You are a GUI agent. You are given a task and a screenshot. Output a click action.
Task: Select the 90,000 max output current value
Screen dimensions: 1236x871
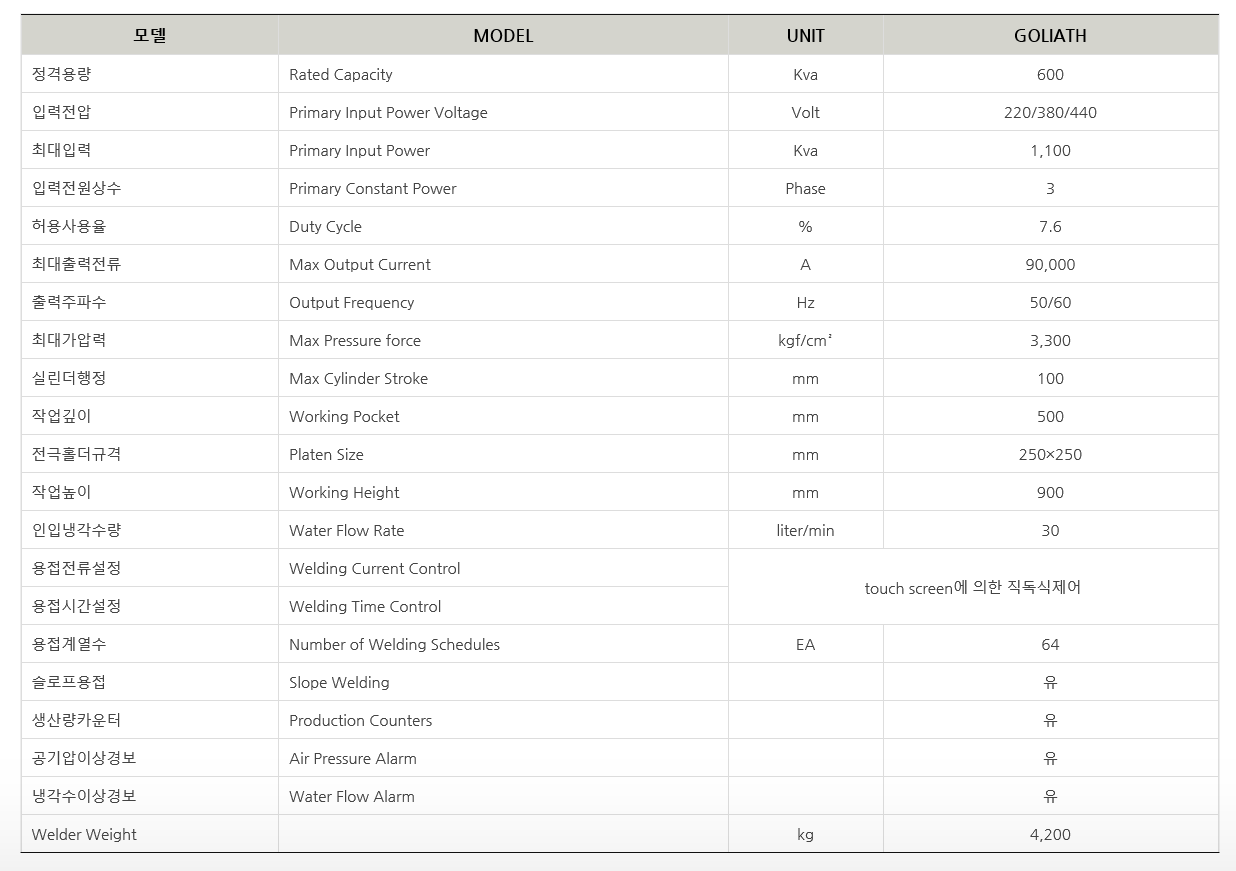pyautogui.click(x=1050, y=265)
